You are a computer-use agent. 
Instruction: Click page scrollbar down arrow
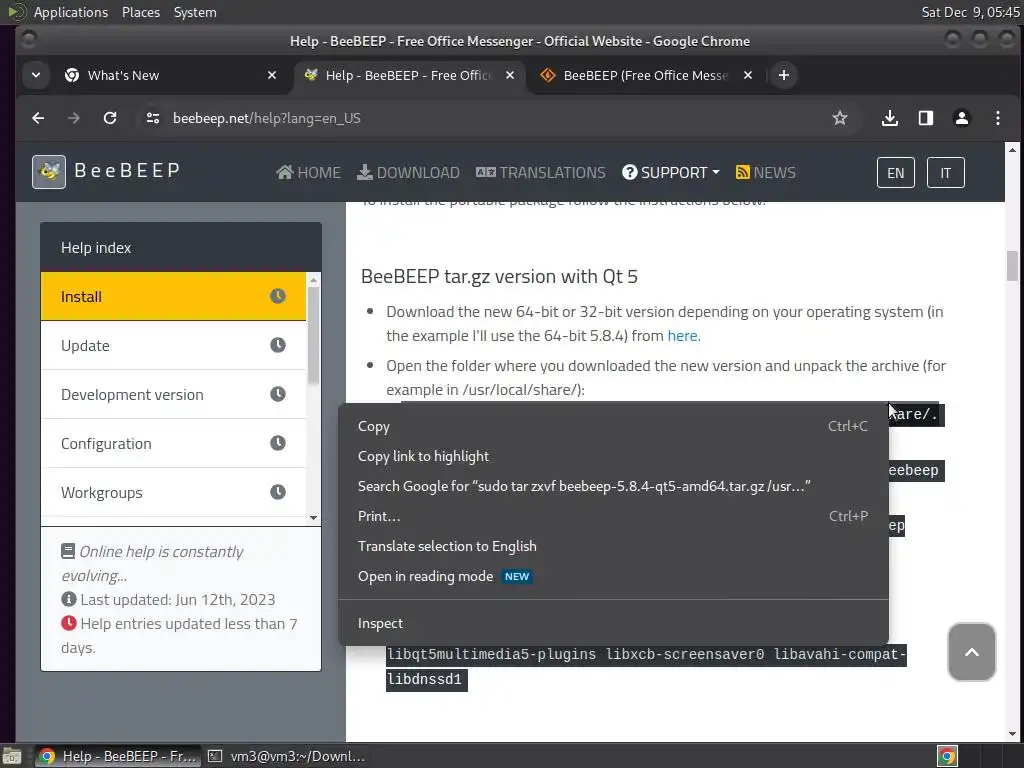pos(1012,734)
